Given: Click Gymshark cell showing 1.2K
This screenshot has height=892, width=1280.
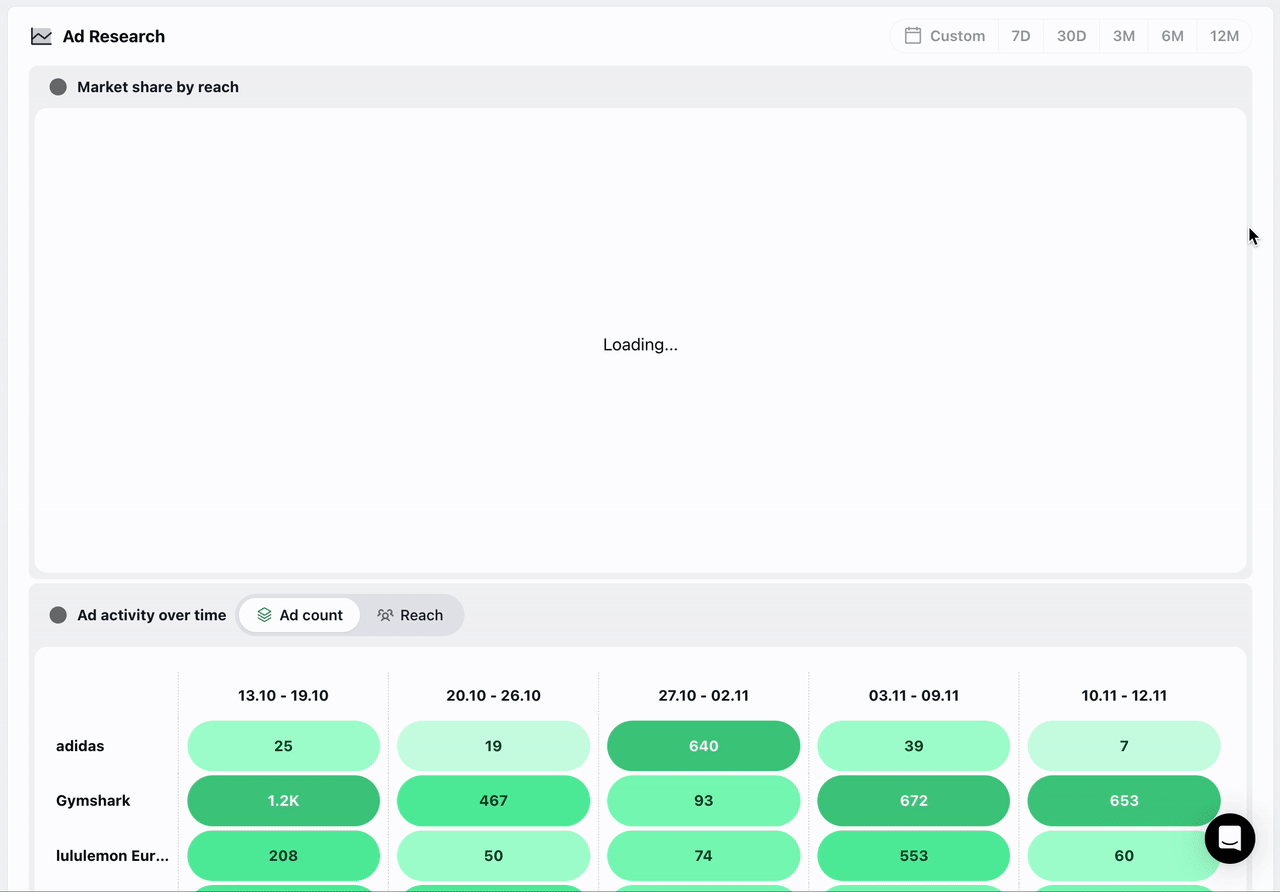Looking at the screenshot, I should click(x=283, y=801).
